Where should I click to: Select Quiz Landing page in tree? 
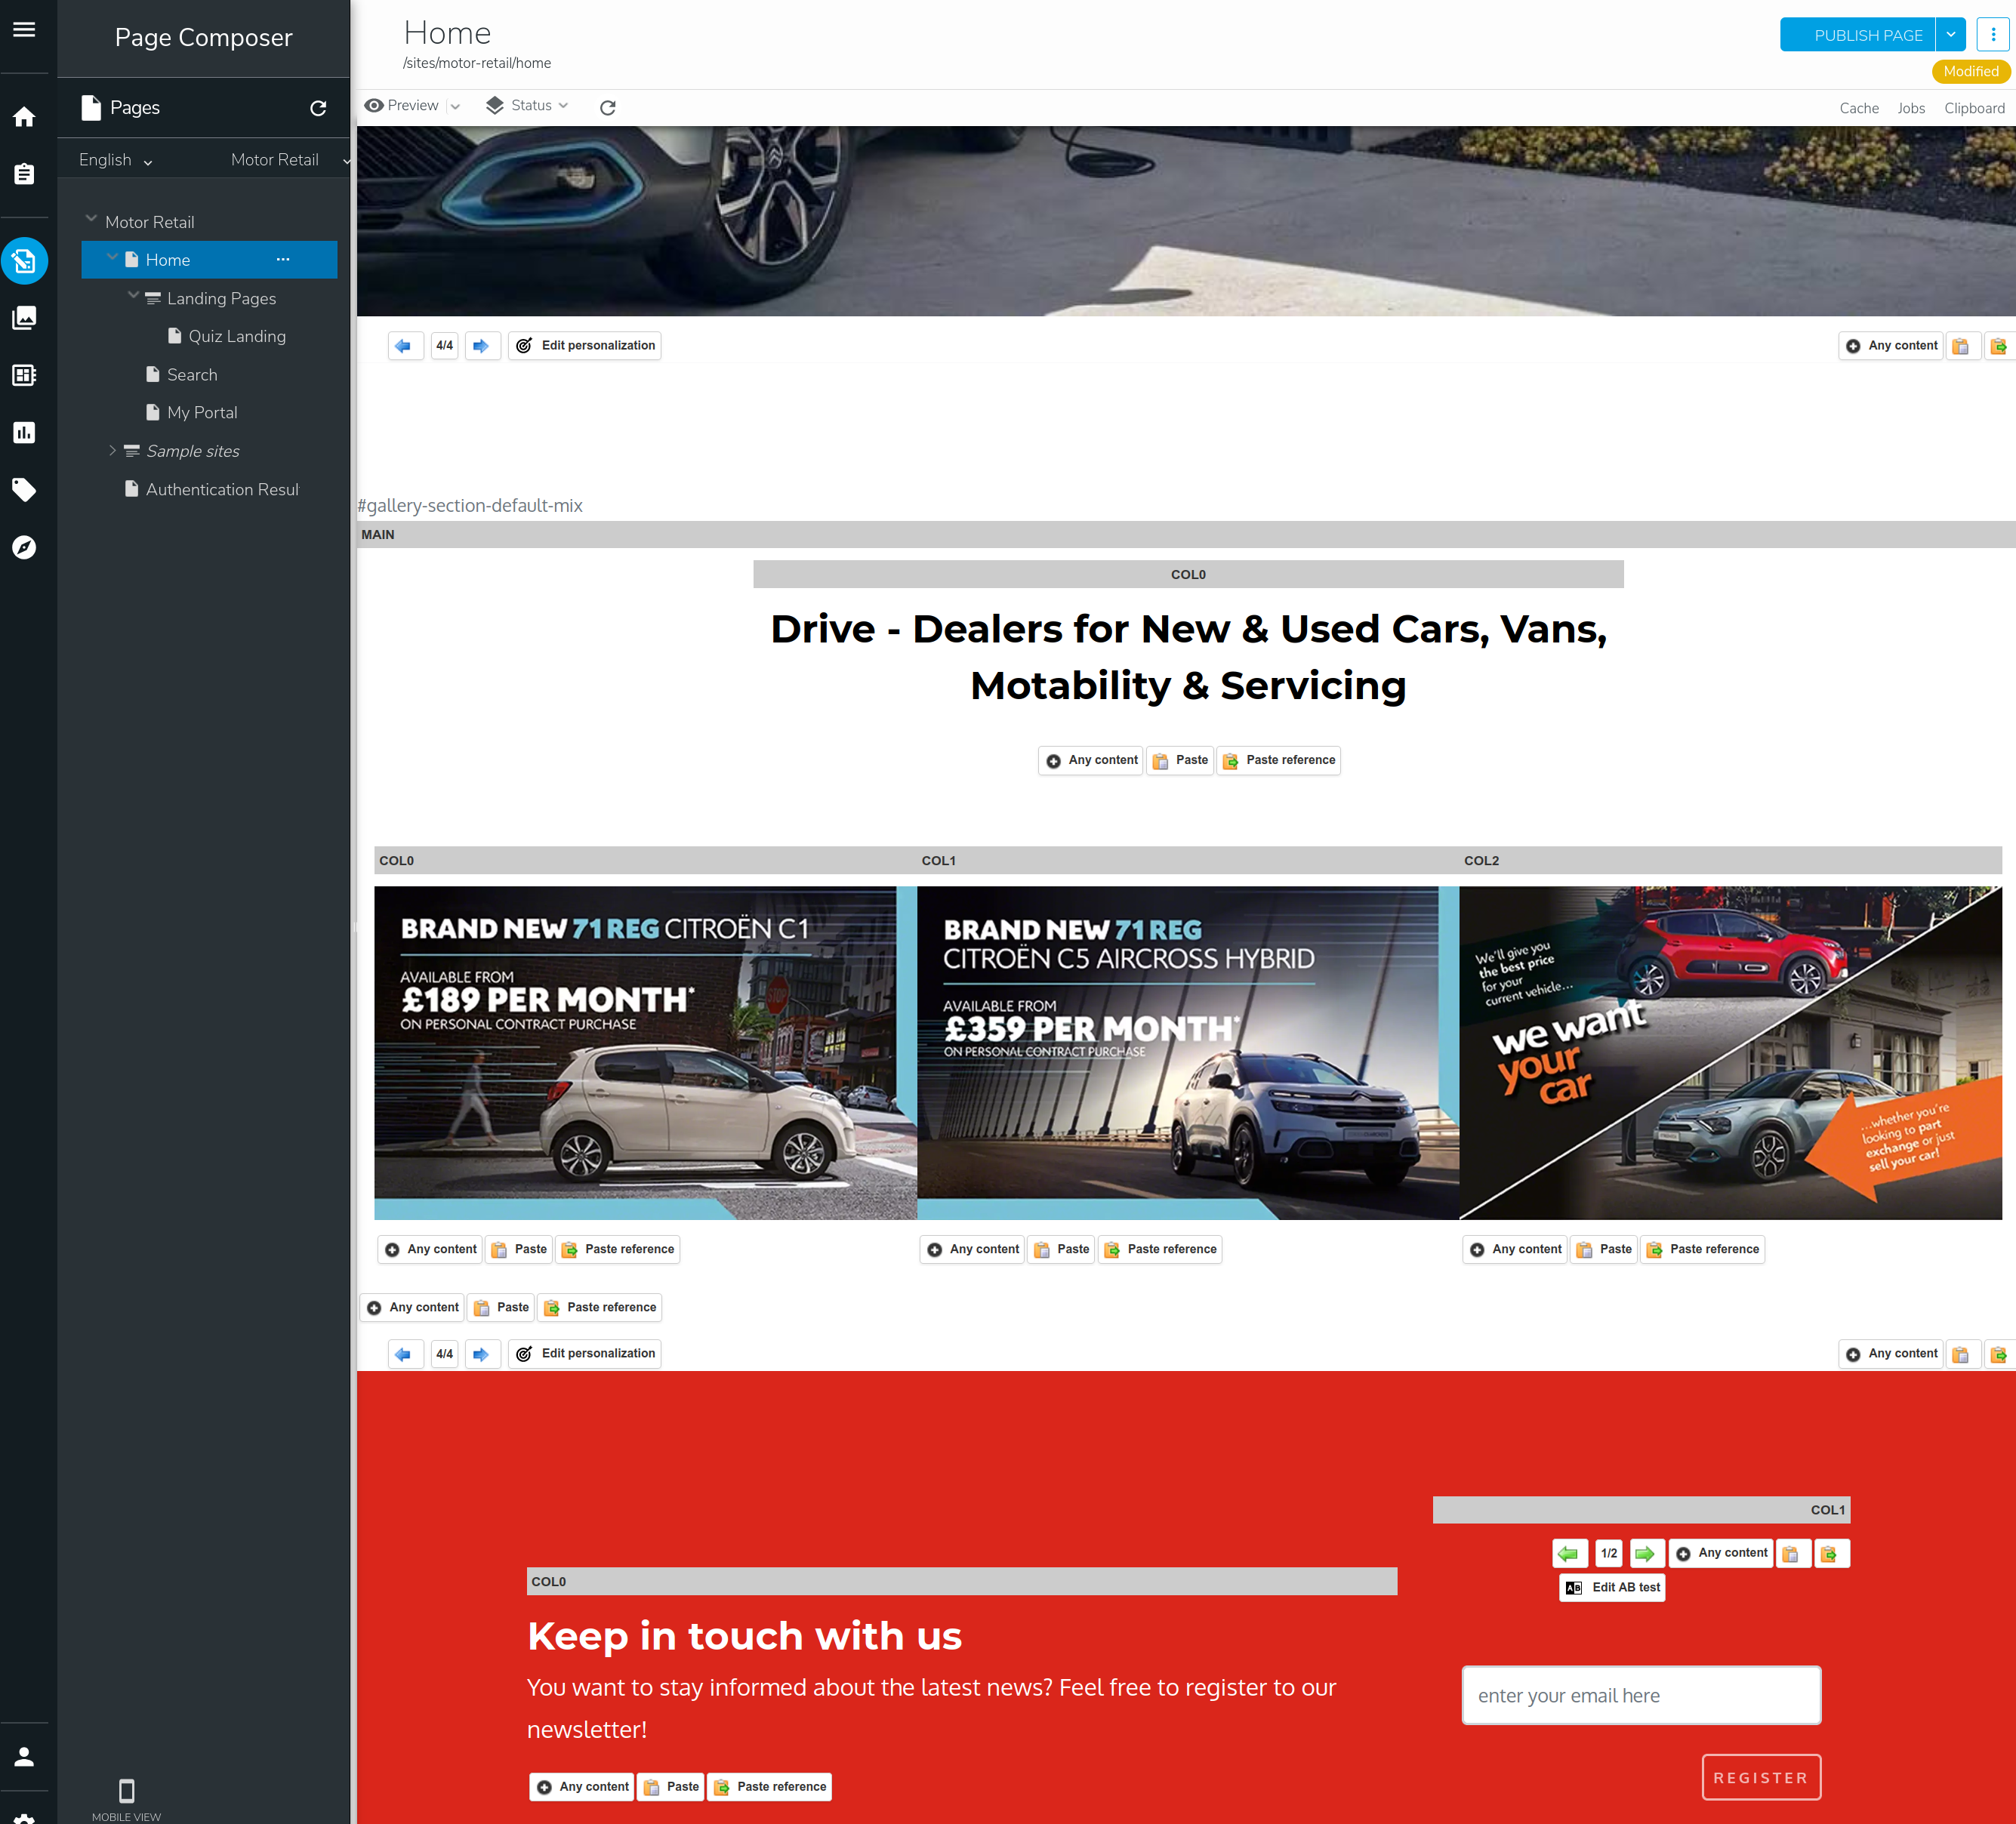tap(236, 336)
